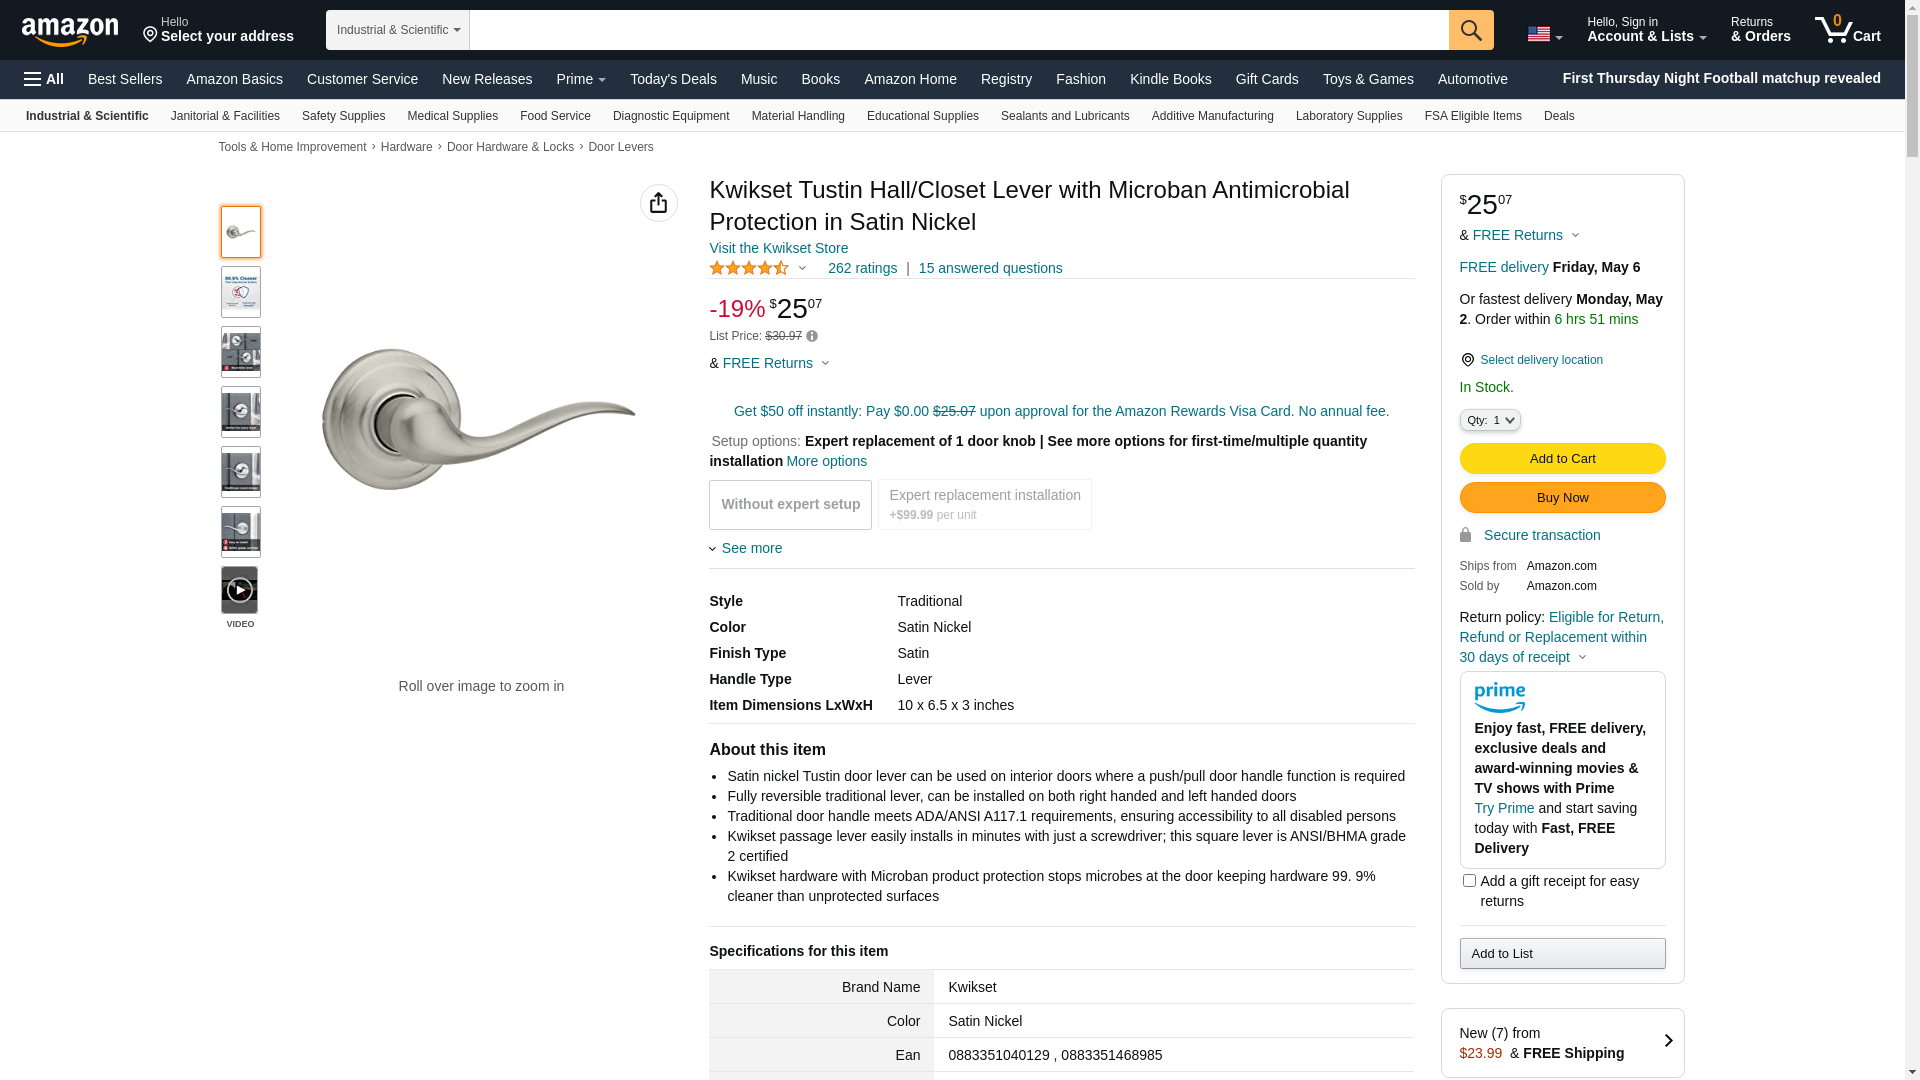Select Expert replacement installation option
This screenshot has width=1920, height=1080.
click(x=984, y=505)
